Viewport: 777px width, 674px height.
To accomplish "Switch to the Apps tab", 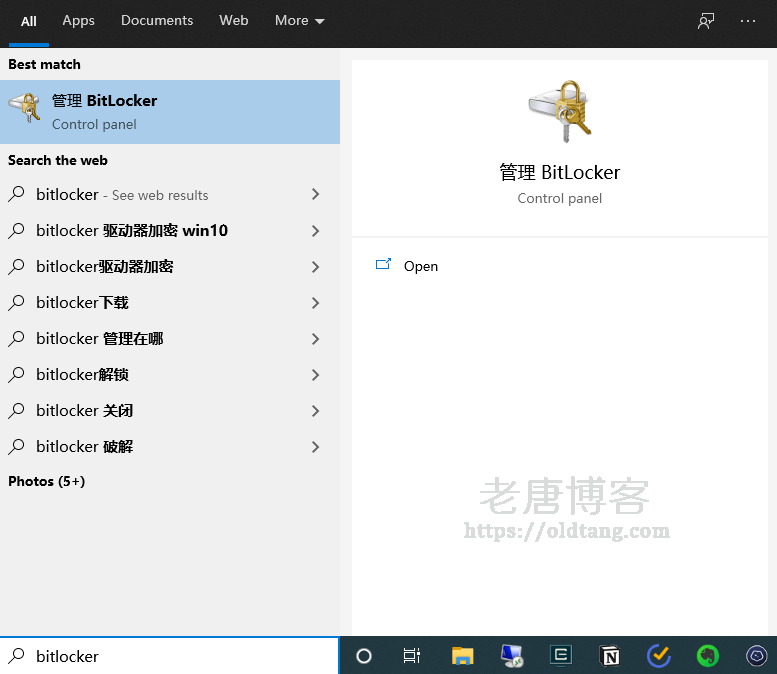I will pyautogui.click(x=78, y=21).
